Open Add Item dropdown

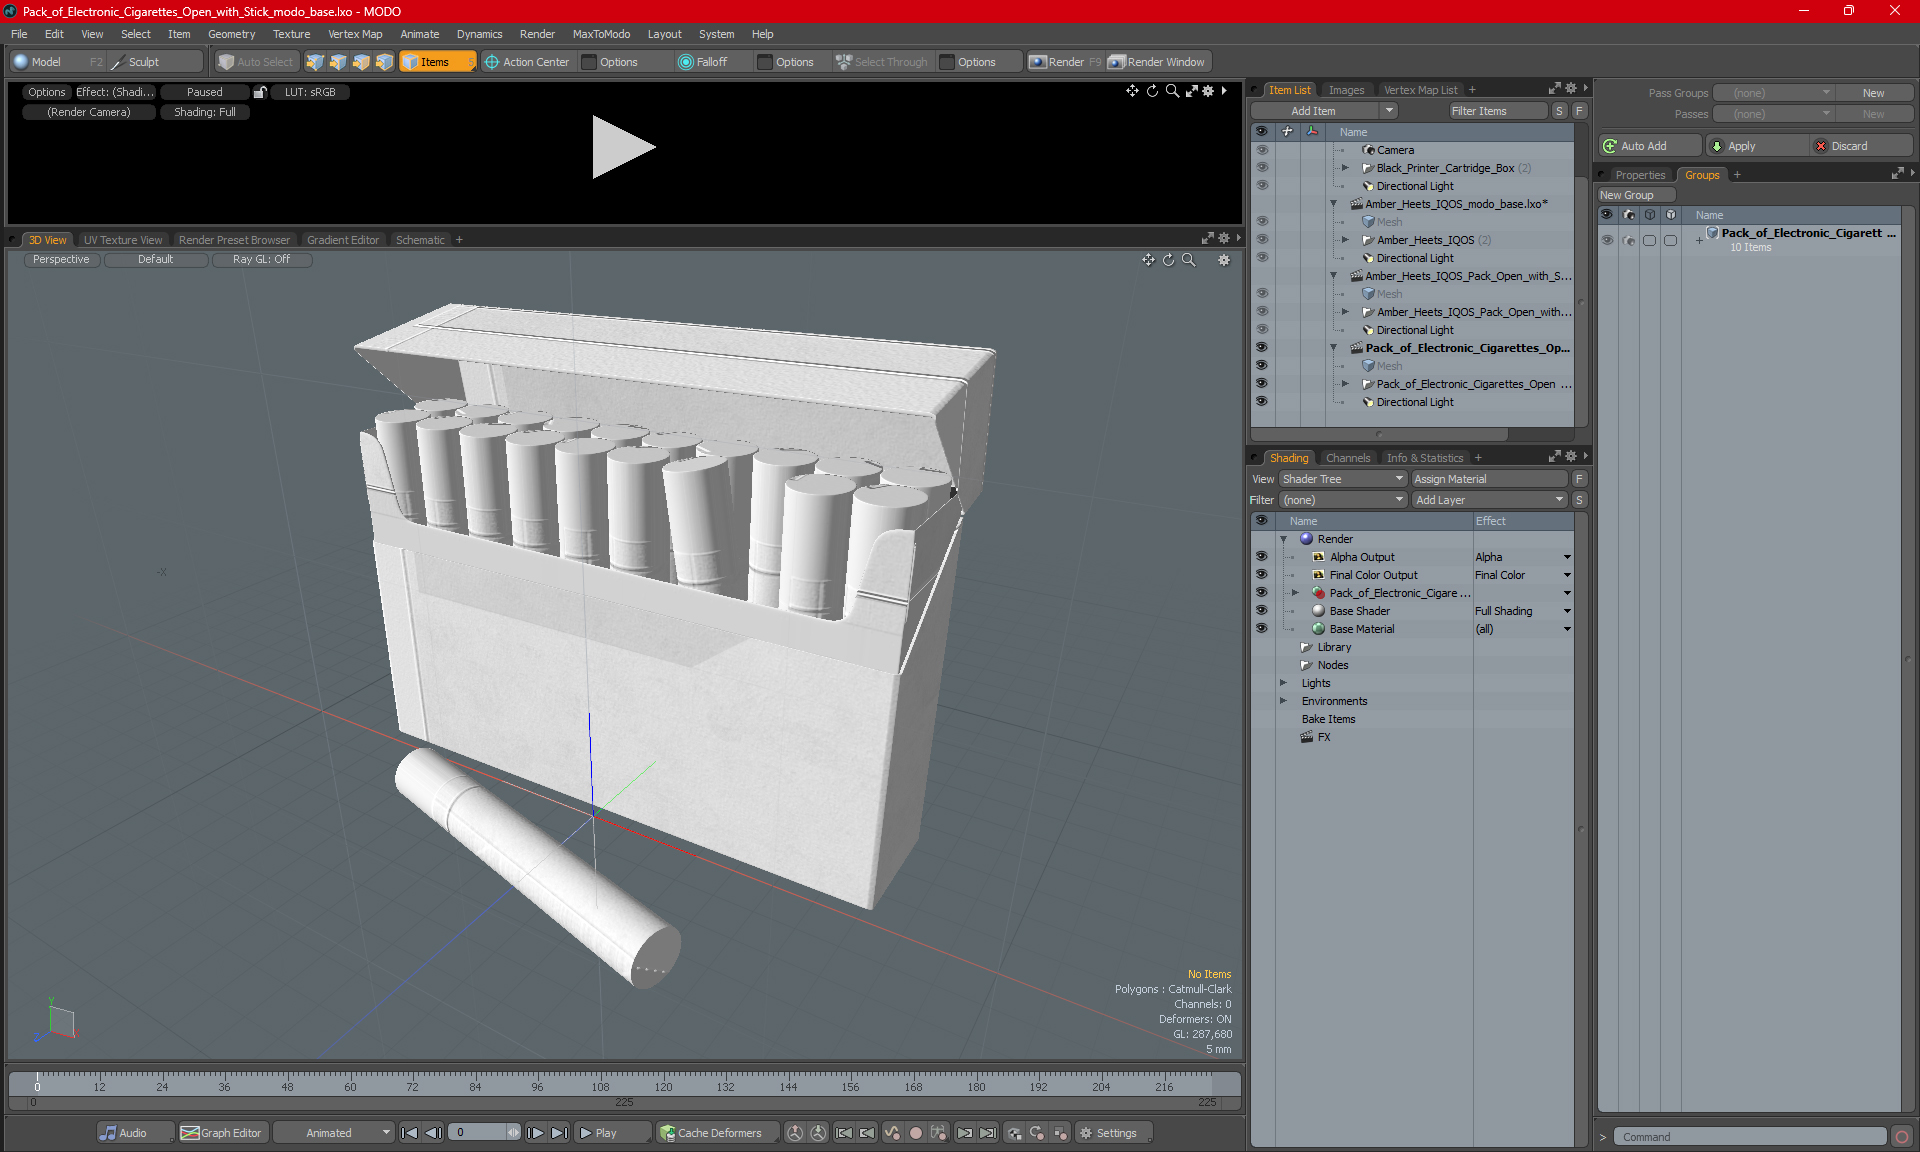[1324, 111]
